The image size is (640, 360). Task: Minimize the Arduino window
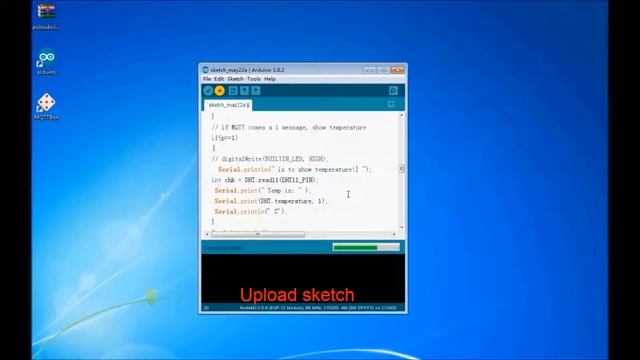tap(369, 70)
